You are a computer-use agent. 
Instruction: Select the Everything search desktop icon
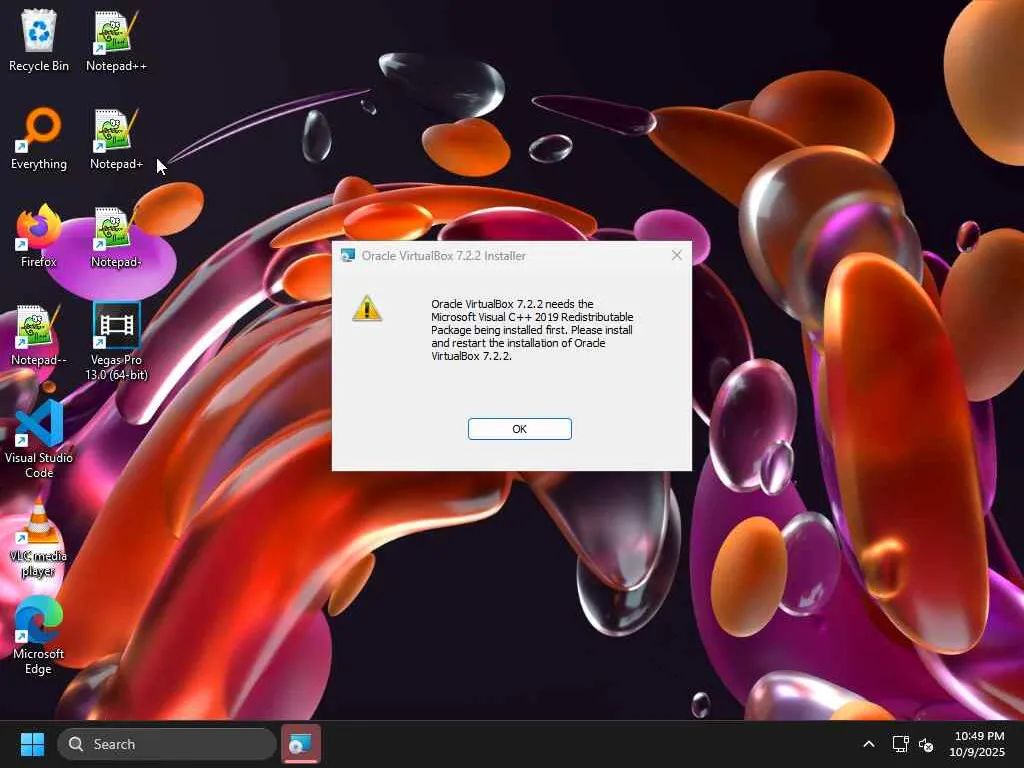(x=39, y=139)
